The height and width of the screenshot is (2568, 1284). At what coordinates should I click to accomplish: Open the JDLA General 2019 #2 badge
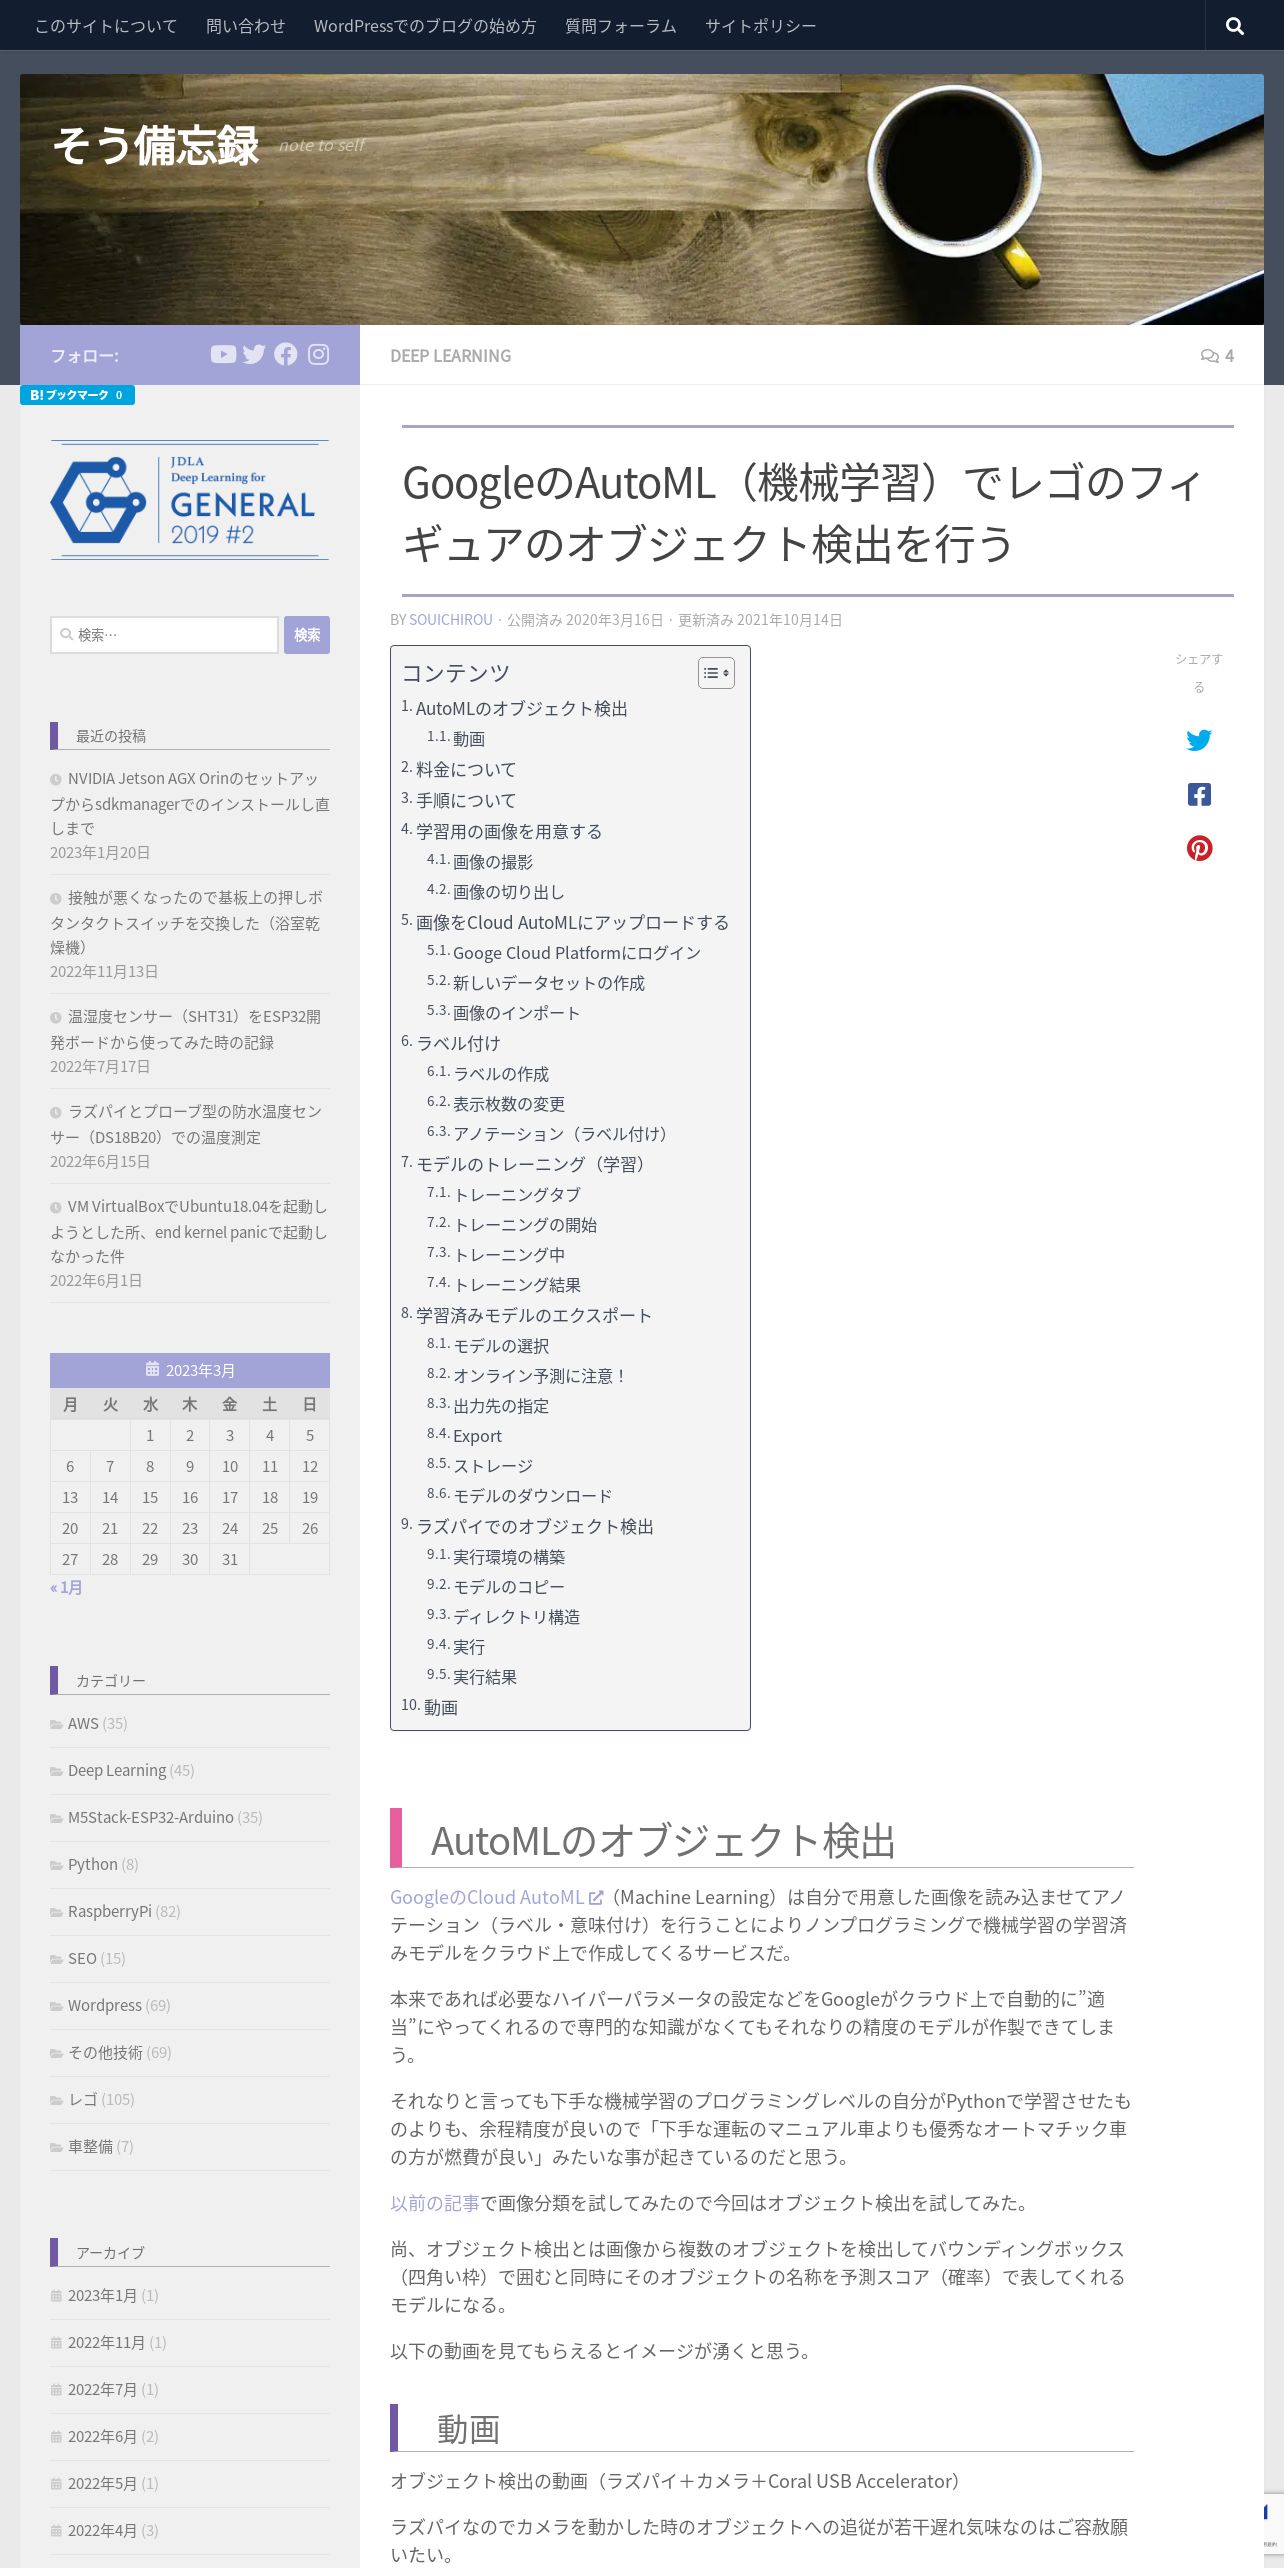[190, 500]
